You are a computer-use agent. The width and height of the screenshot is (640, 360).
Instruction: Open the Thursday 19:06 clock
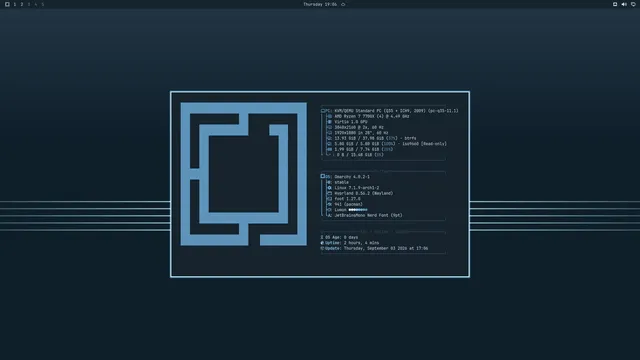point(320,4)
